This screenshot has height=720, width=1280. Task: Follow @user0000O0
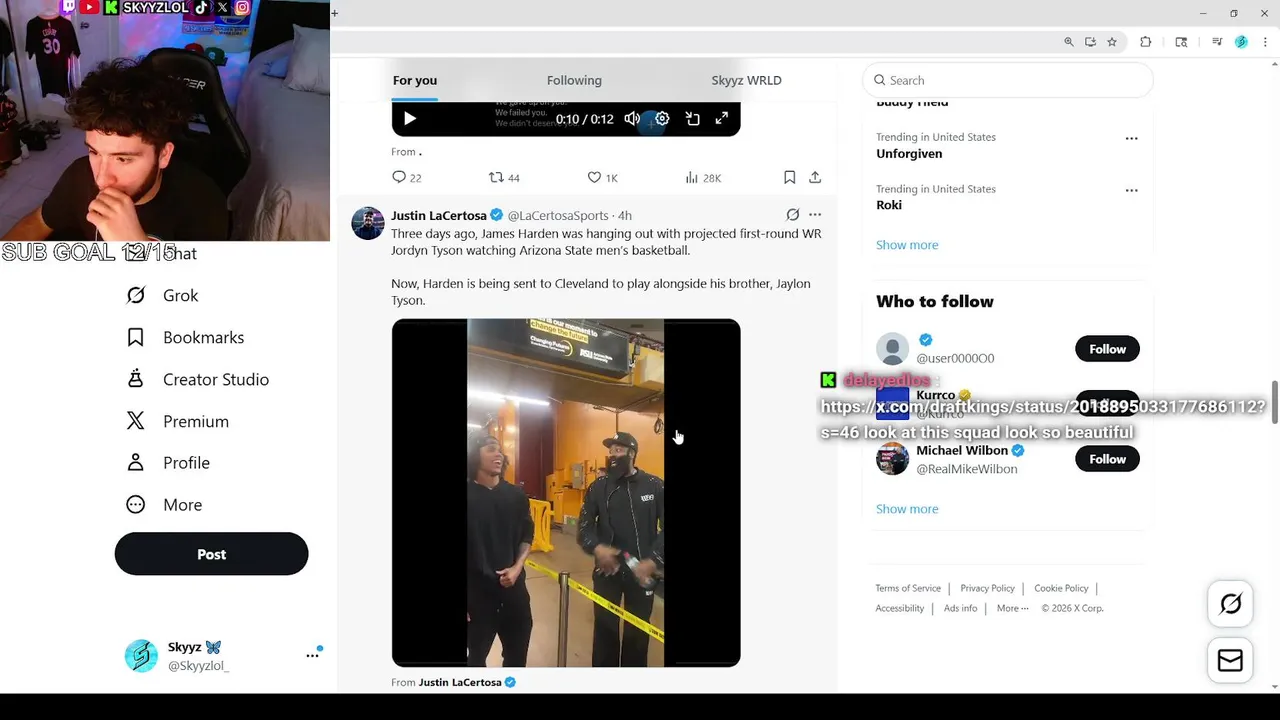pyautogui.click(x=1107, y=349)
